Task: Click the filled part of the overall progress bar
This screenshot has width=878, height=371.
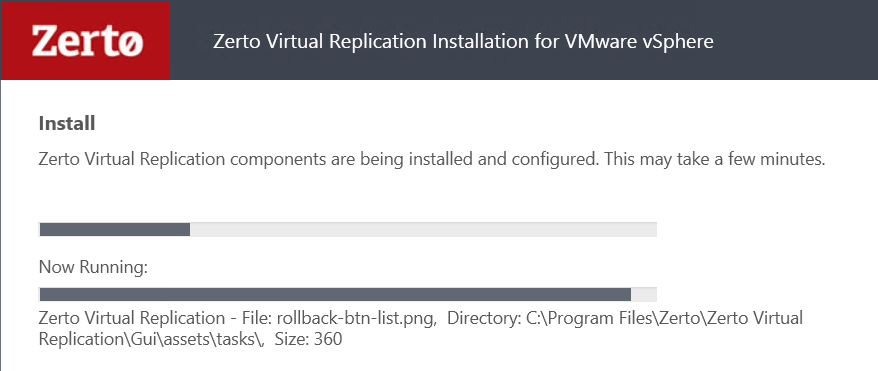Action: pyautogui.click(x=115, y=229)
